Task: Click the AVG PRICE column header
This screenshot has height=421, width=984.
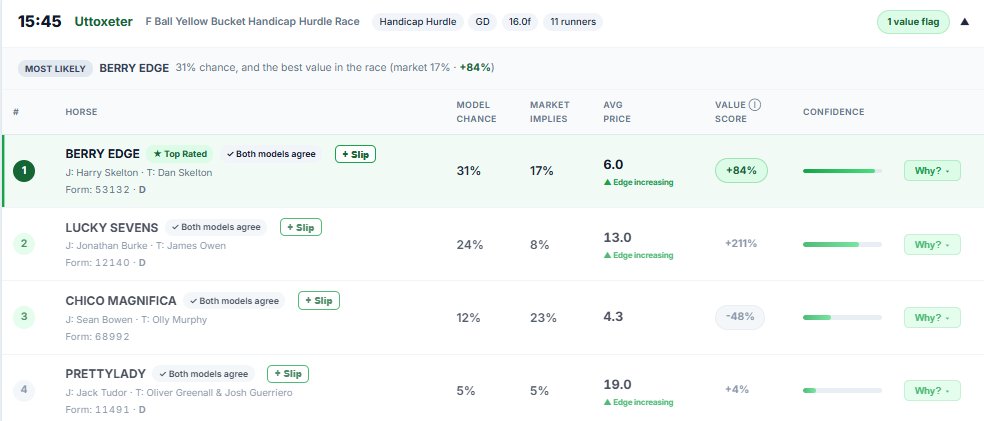Action: click(617, 112)
